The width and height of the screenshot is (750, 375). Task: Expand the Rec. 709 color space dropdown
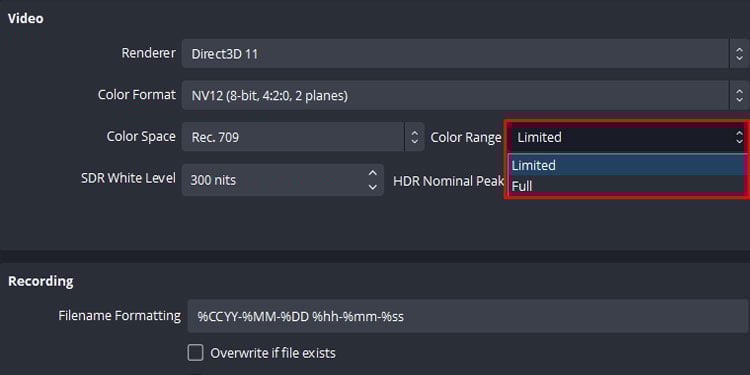pos(303,137)
